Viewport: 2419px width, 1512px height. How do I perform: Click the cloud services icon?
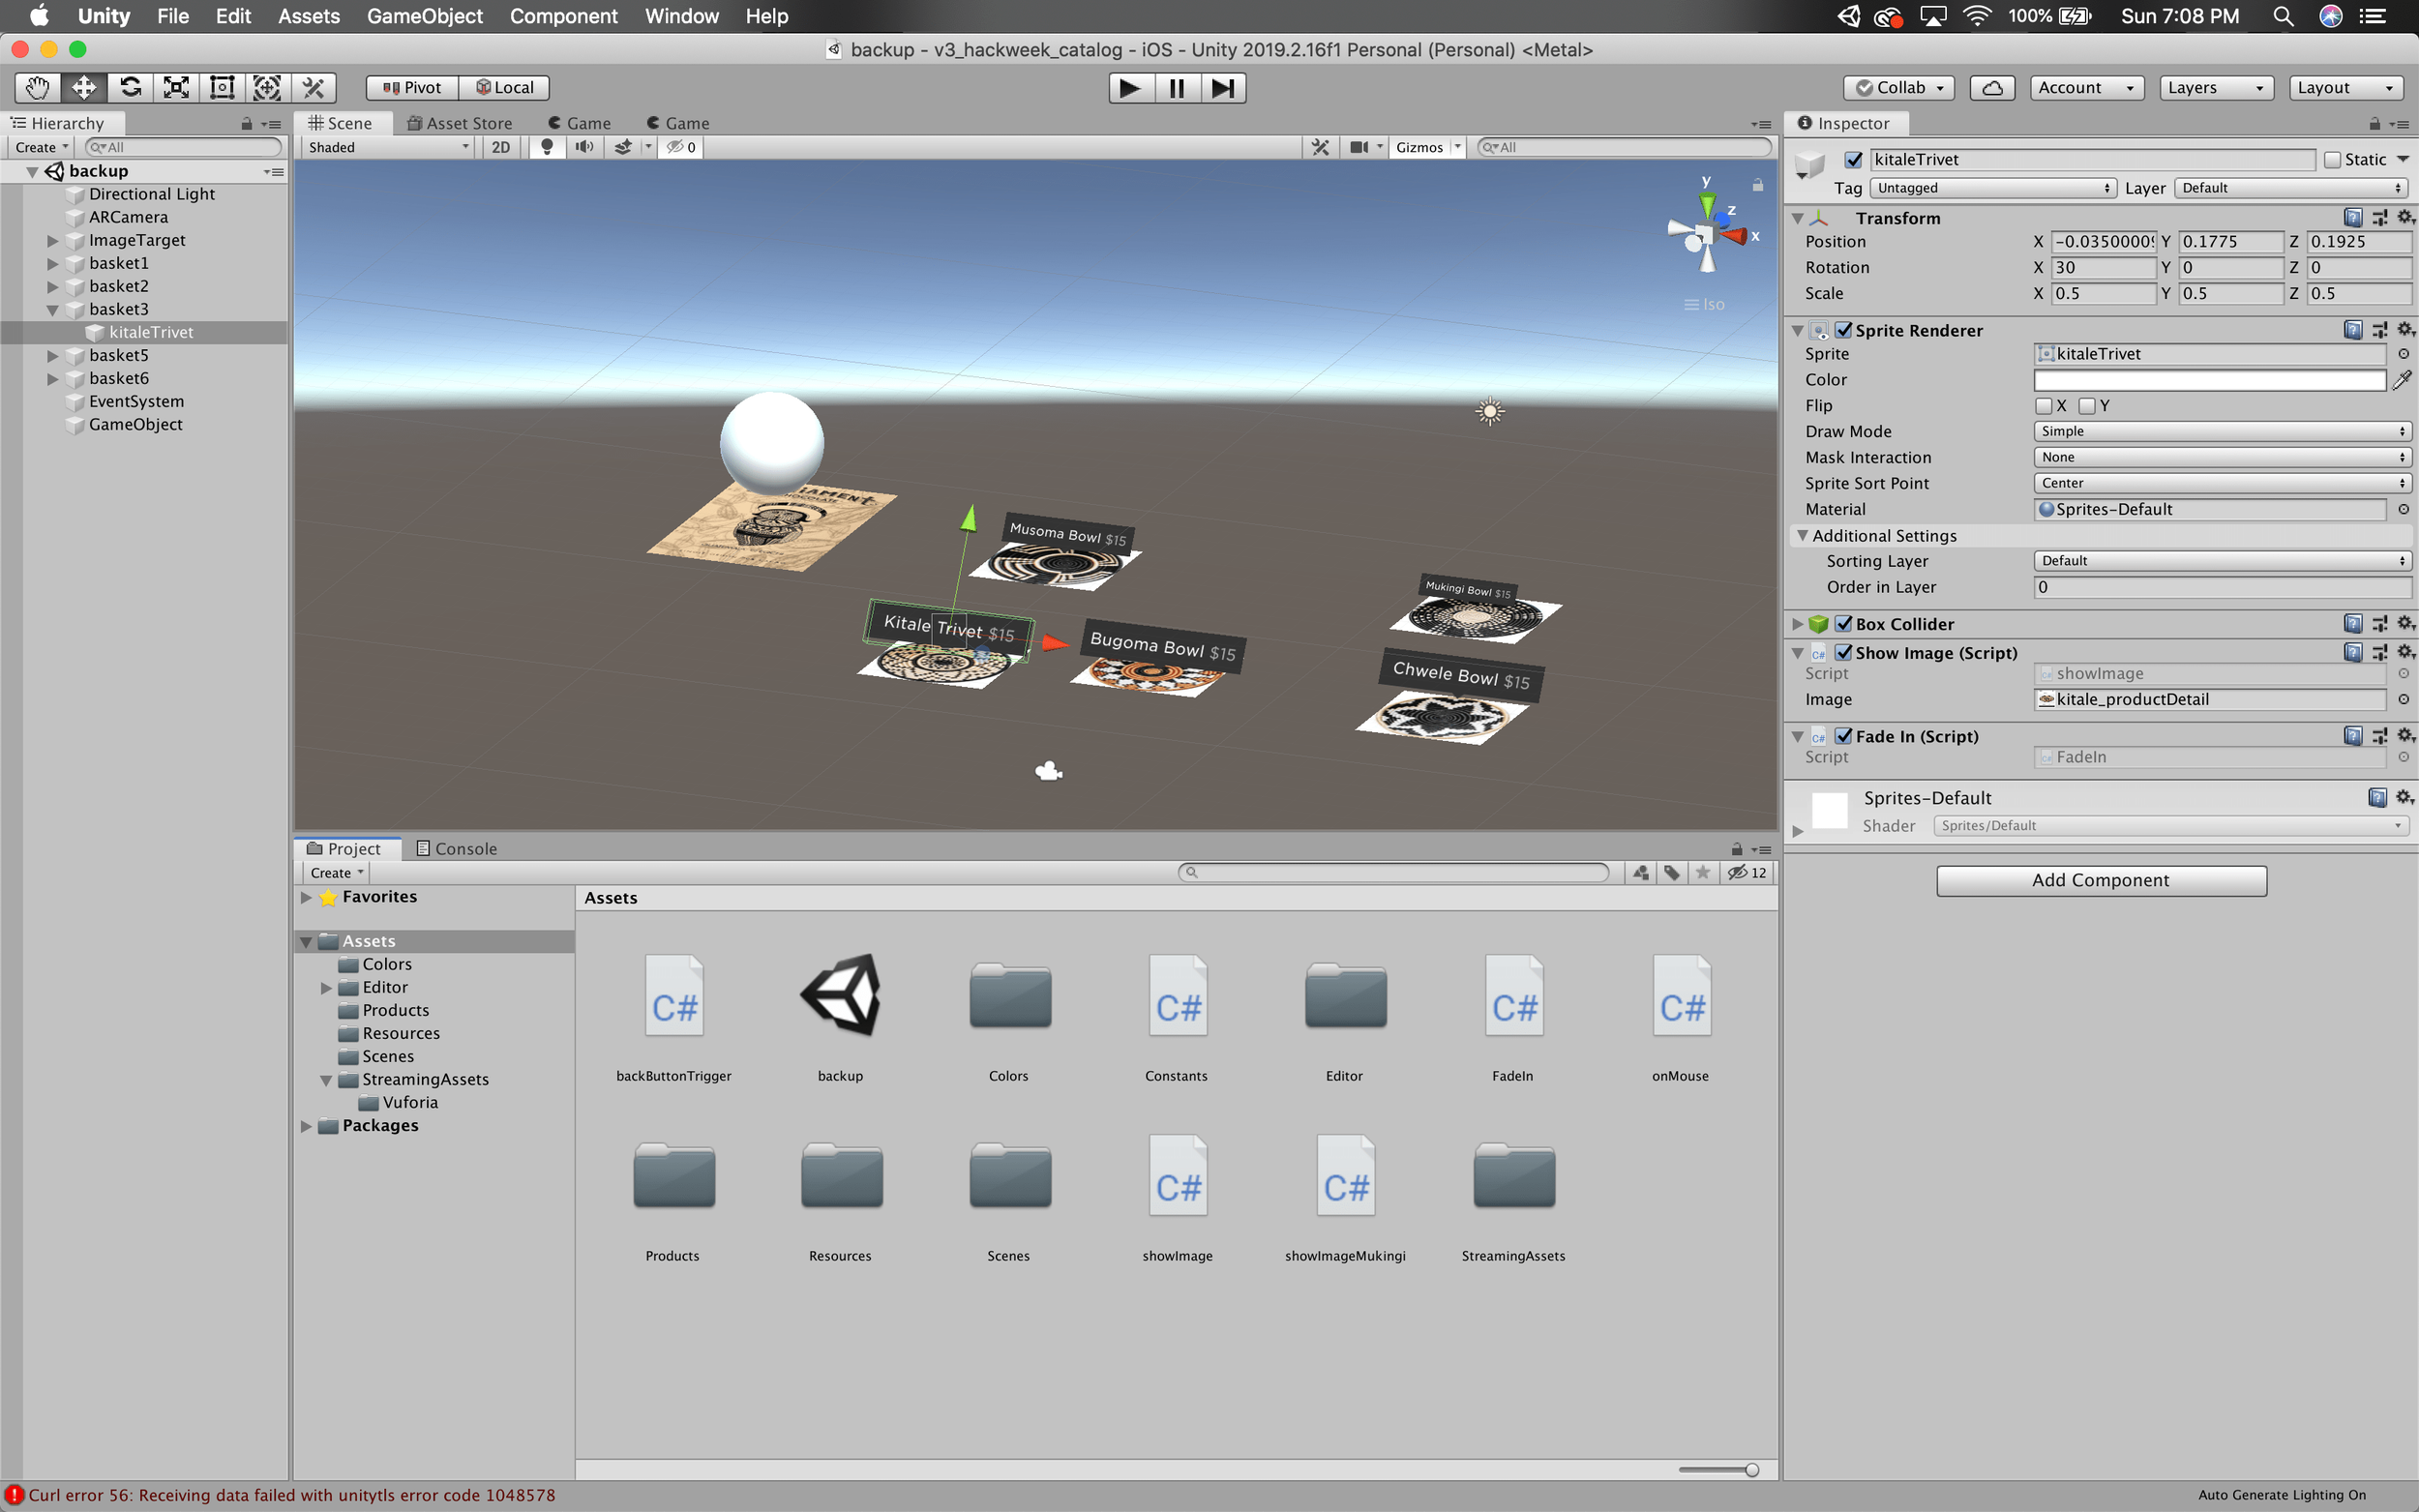[1991, 88]
